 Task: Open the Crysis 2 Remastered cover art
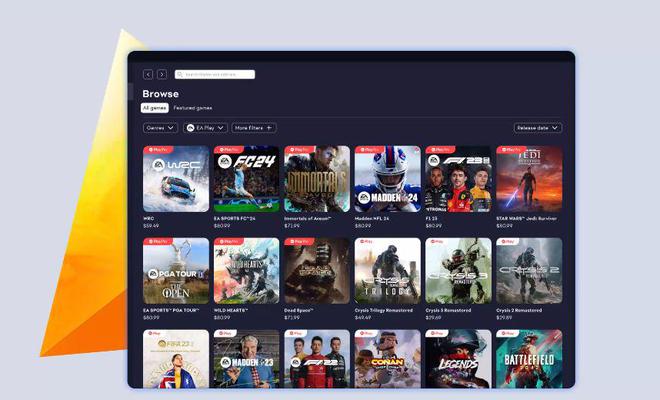[x=529, y=271]
